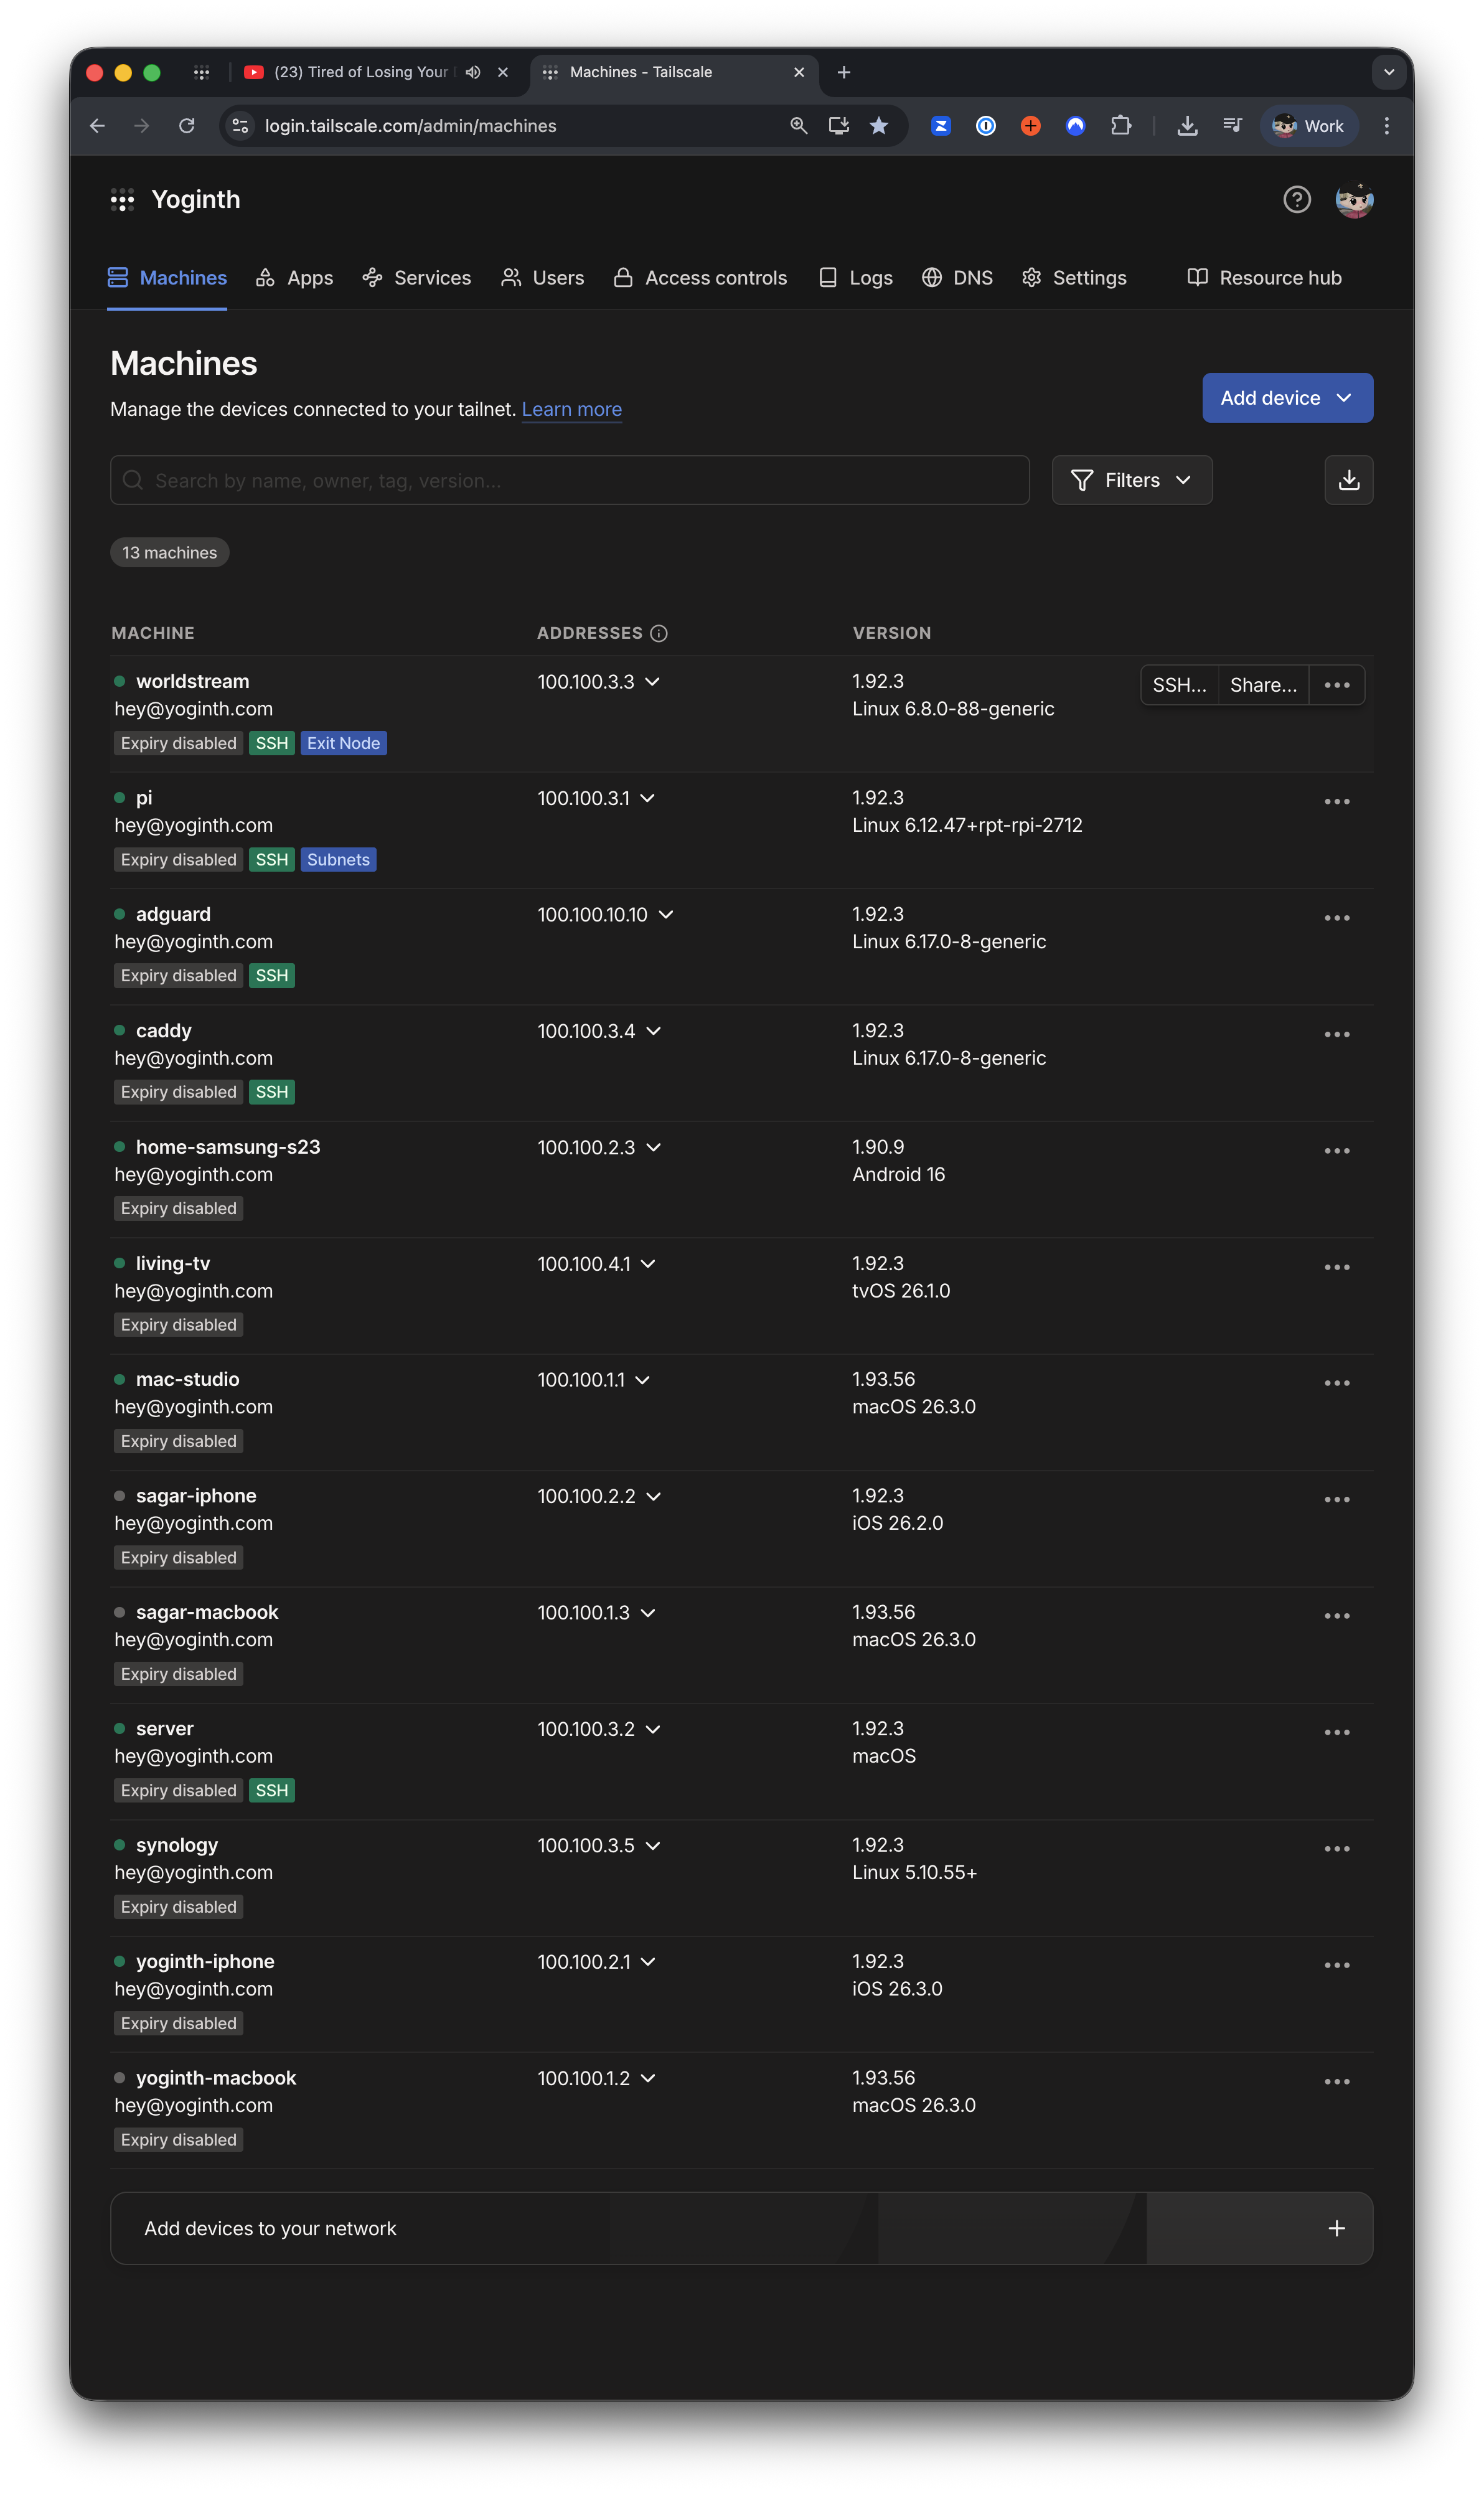Switch to the Access controls tab

pos(700,278)
